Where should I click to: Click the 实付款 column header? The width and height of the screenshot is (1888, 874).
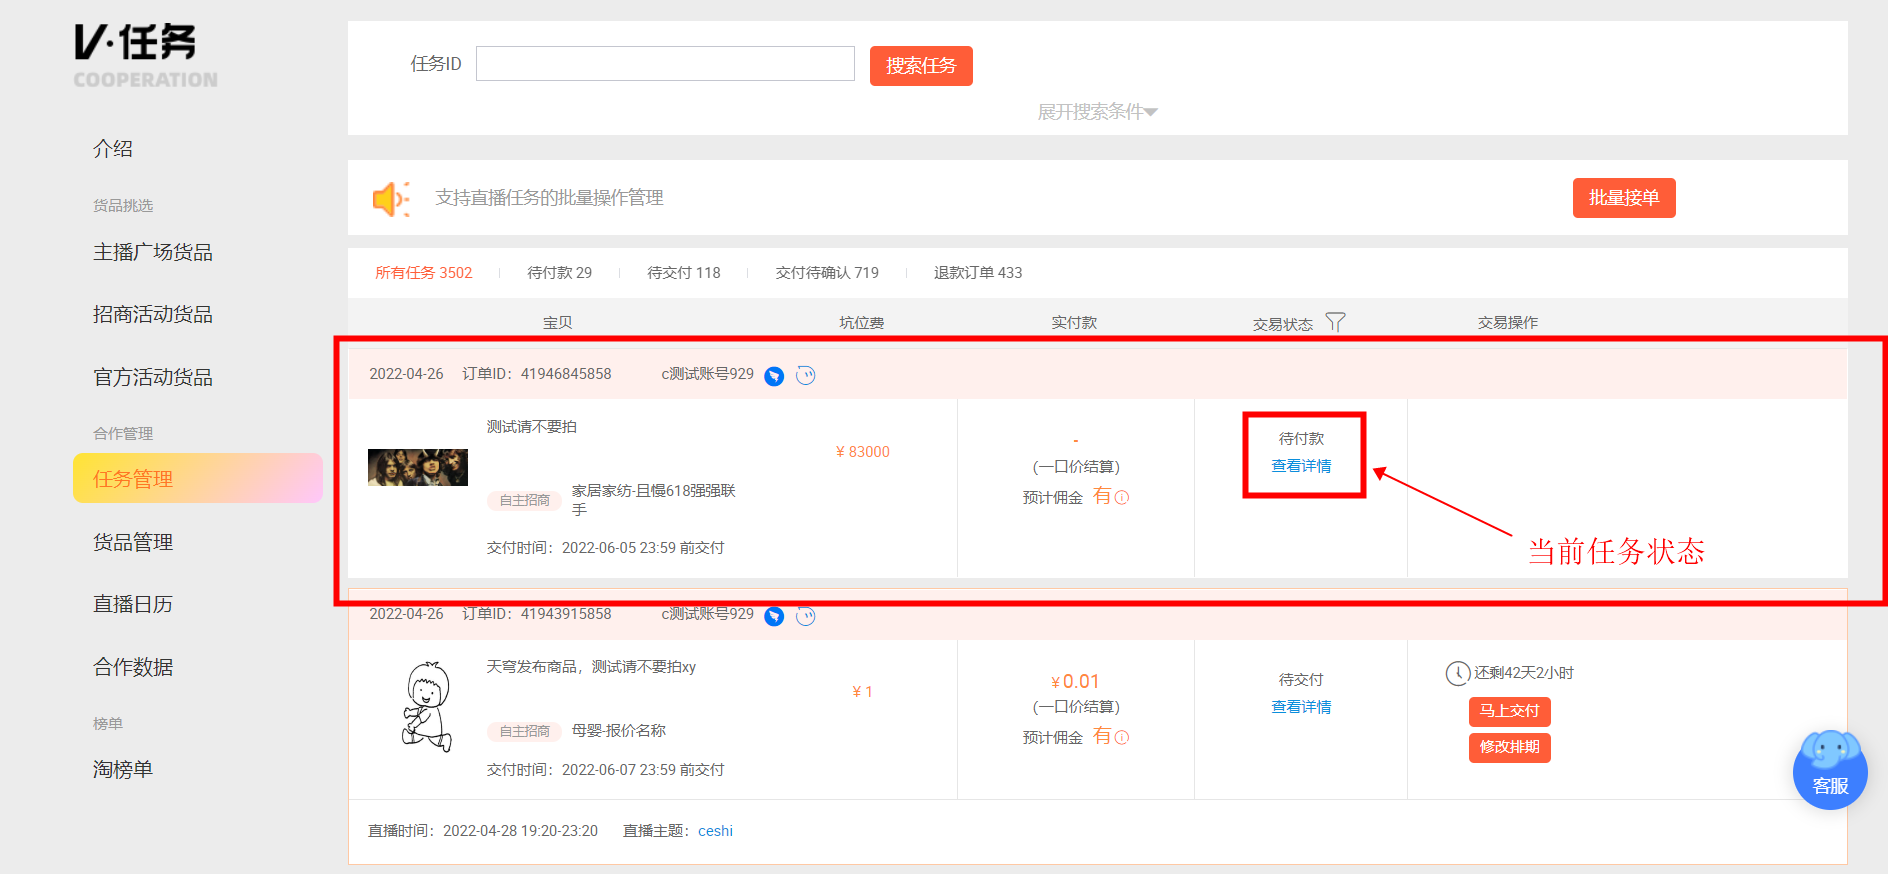pos(1075,323)
